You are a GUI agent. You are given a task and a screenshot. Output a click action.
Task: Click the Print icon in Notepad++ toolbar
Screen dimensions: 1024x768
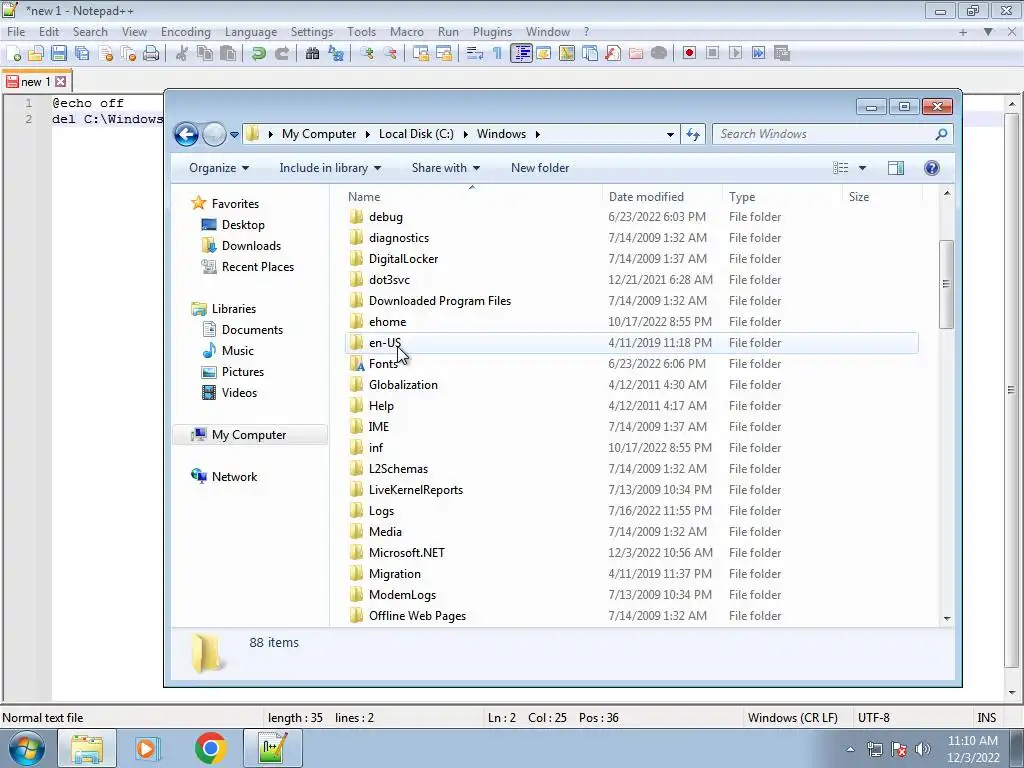tap(152, 54)
